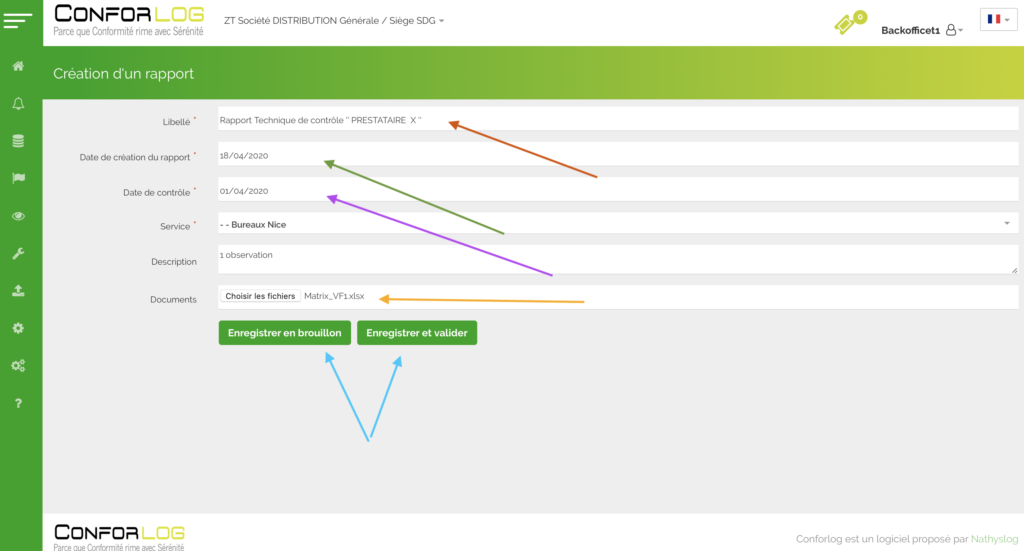Click the database stack icon in sidebar

(x=18, y=141)
